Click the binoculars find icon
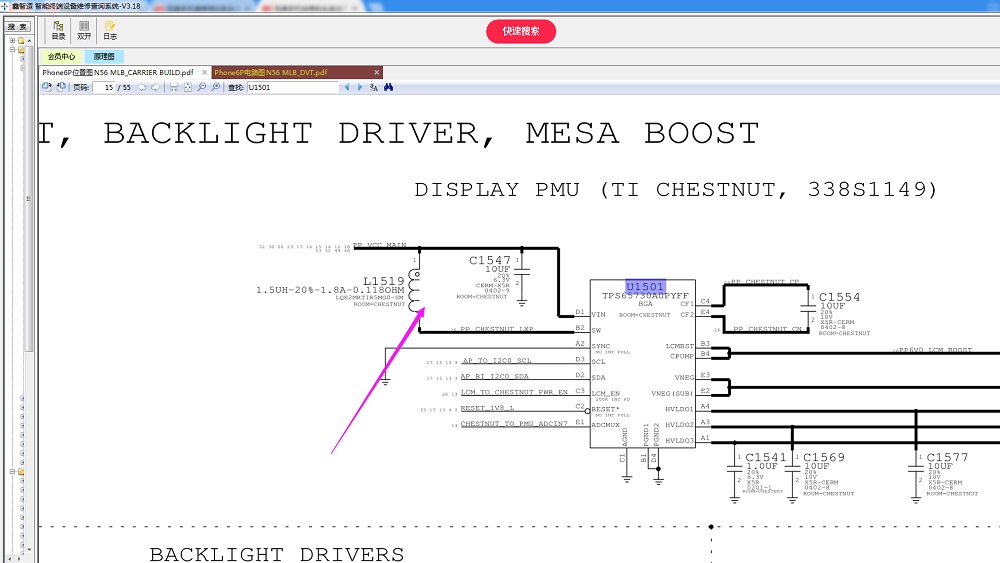The height and width of the screenshot is (563, 1000). [388, 87]
